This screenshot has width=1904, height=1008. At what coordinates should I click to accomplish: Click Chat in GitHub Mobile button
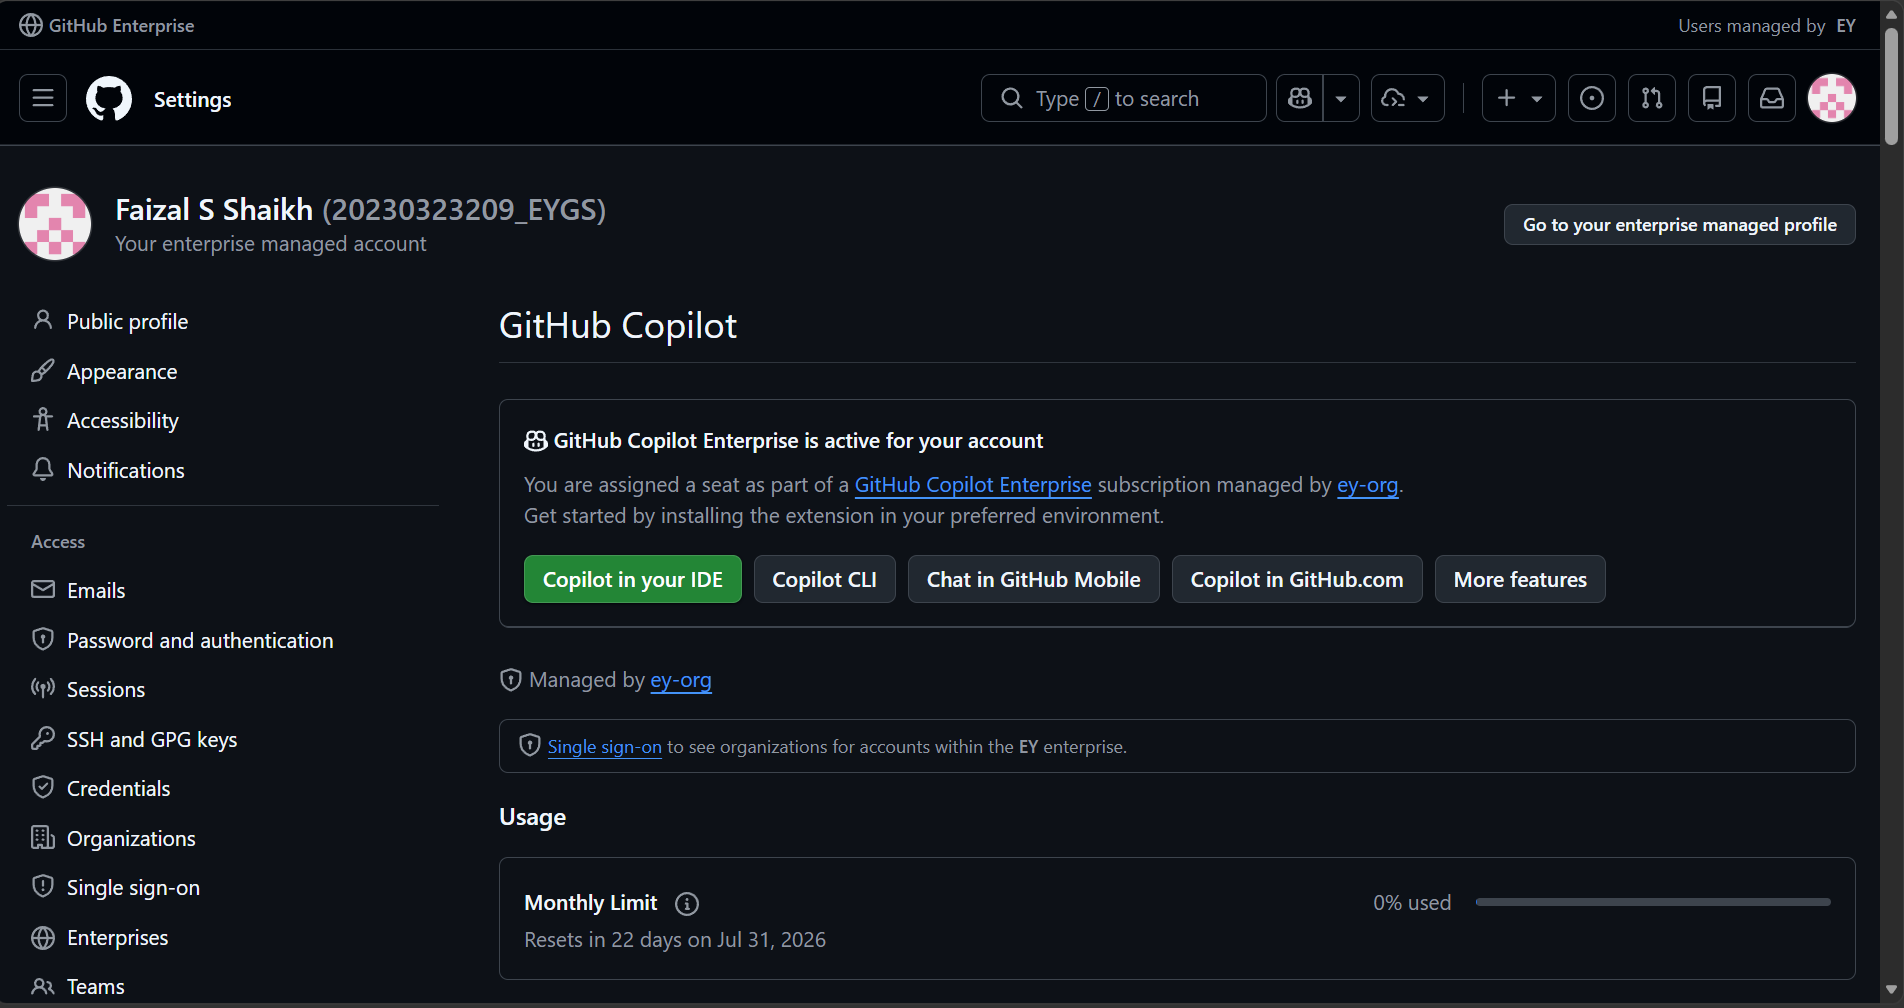(x=1034, y=579)
